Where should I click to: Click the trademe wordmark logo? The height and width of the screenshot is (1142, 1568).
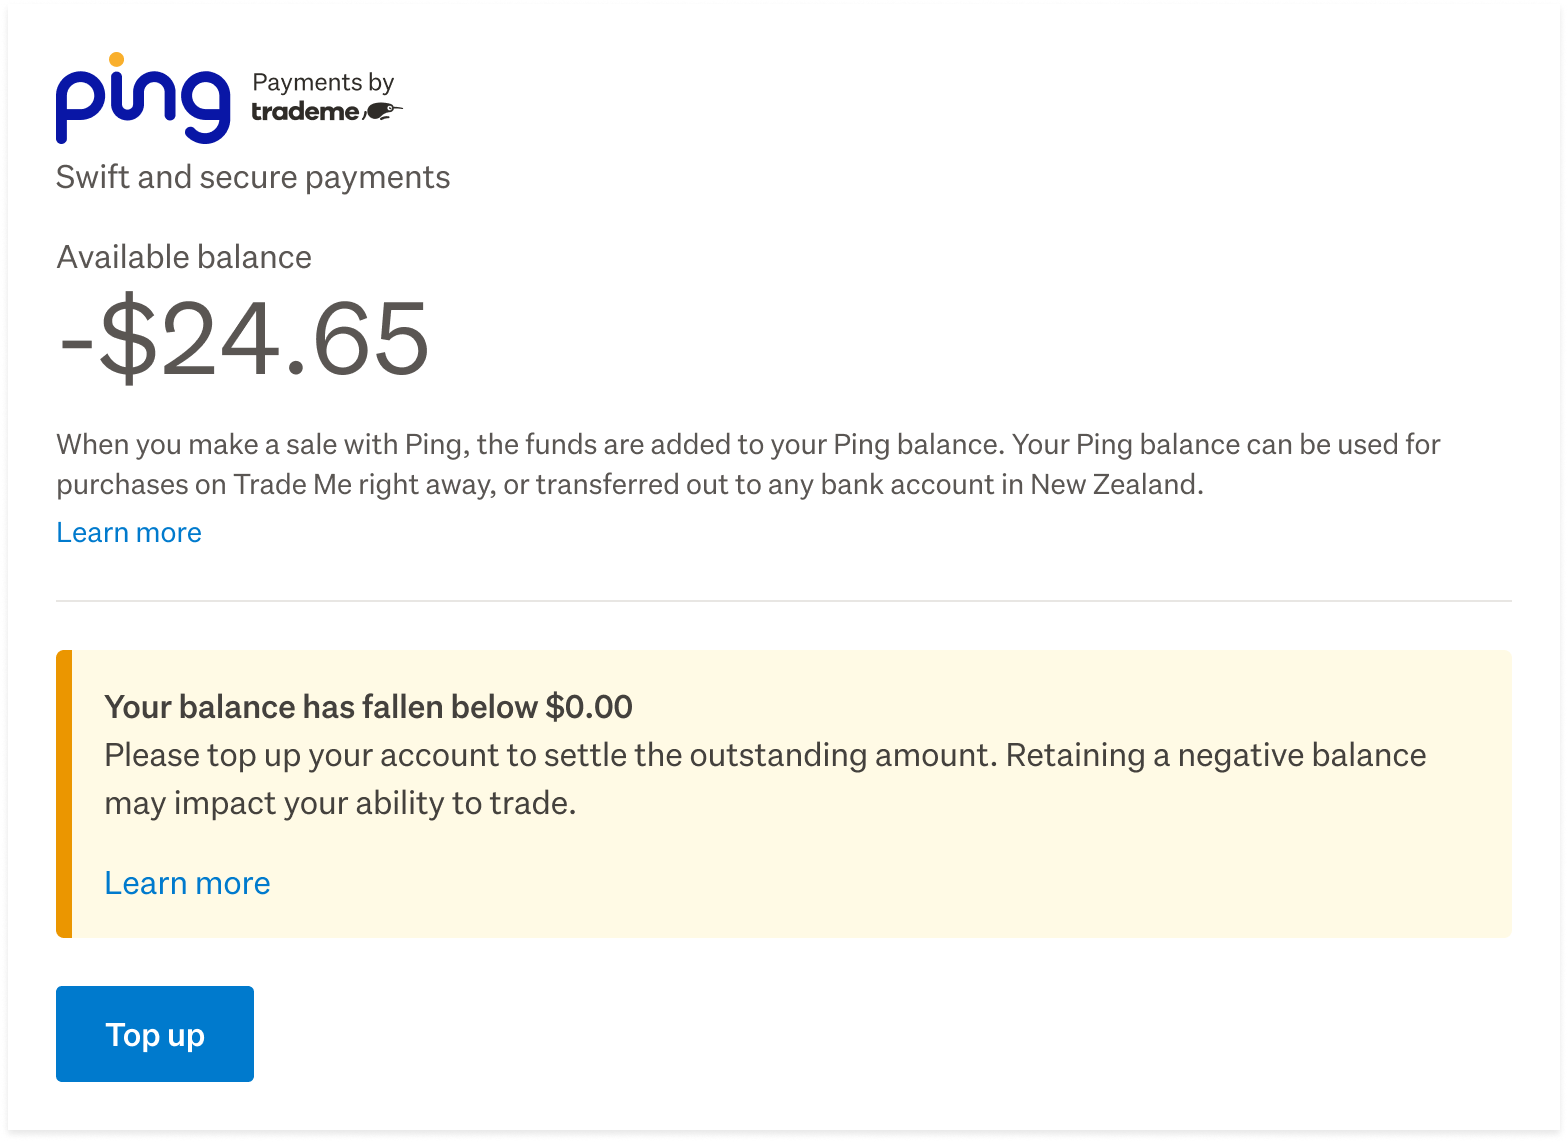(305, 111)
